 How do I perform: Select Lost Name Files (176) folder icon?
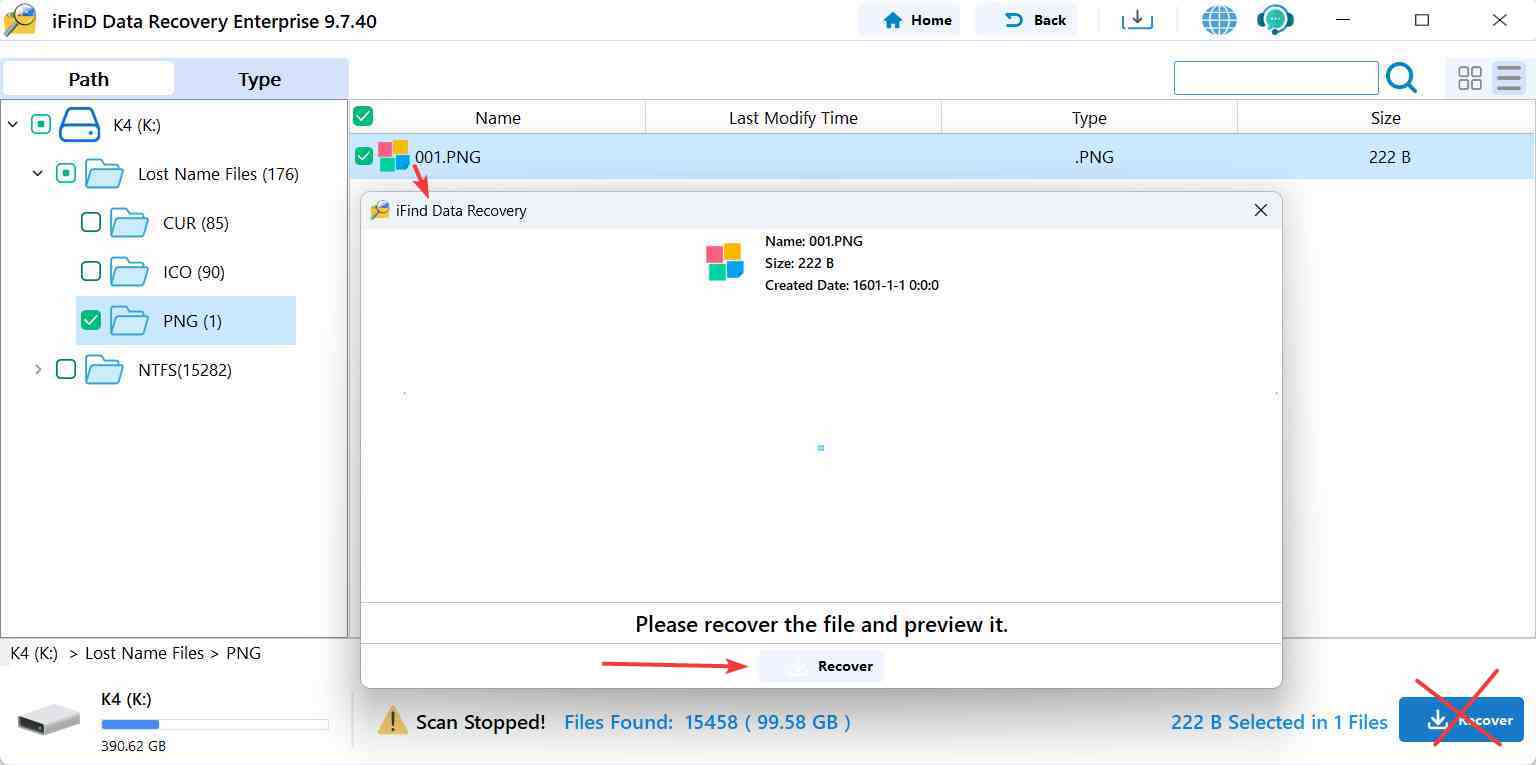(104, 174)
